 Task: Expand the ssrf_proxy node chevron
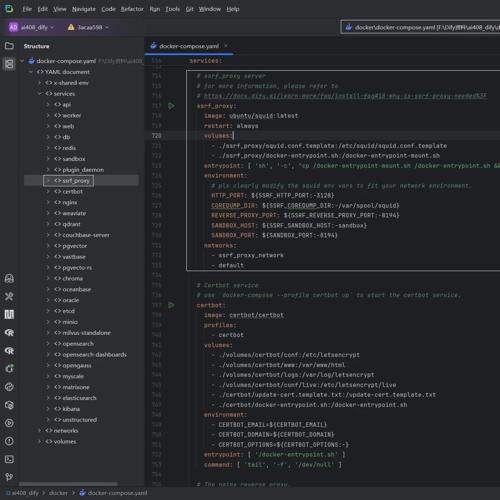[48, 181]
